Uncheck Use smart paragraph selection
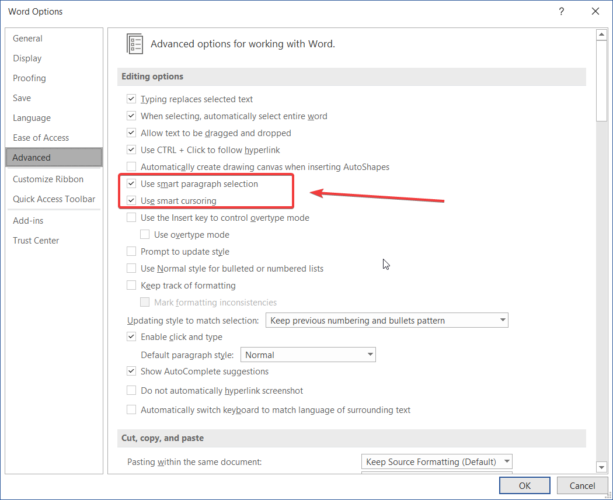This screenshot has width=613, height=500. (131, 183)
